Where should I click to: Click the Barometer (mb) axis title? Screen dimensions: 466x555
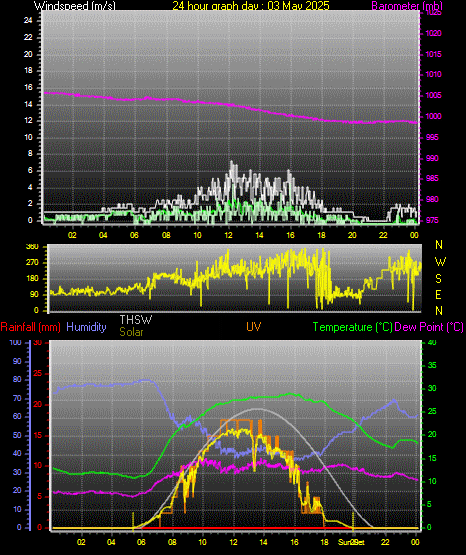pyautogui.click(x=407, y=6)
